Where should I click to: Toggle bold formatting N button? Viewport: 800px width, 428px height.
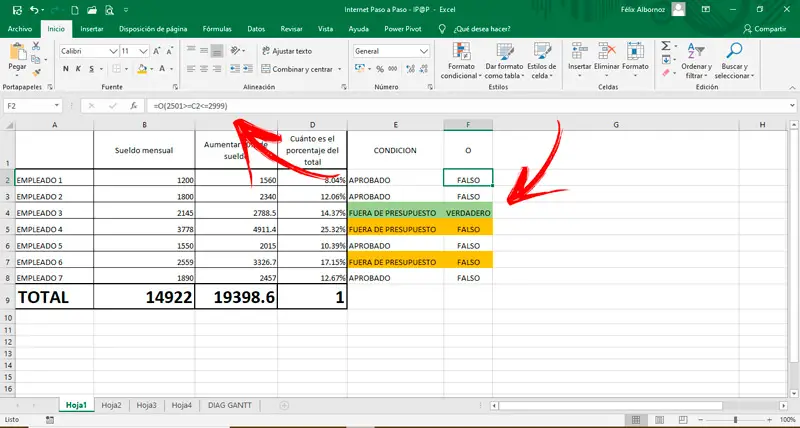66,69
